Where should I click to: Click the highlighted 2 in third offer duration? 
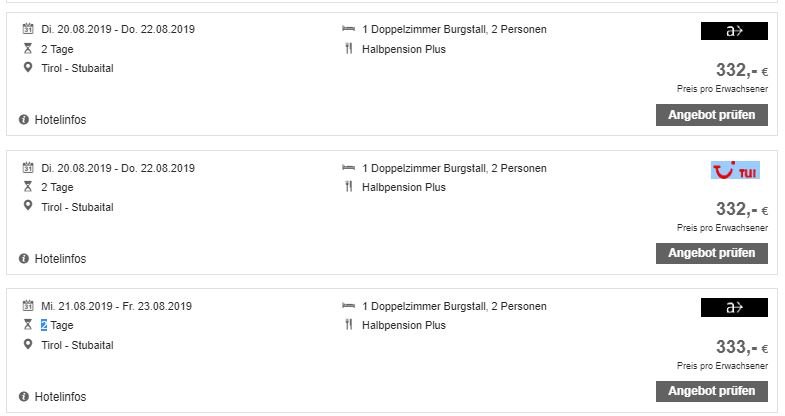pos(44,325)
